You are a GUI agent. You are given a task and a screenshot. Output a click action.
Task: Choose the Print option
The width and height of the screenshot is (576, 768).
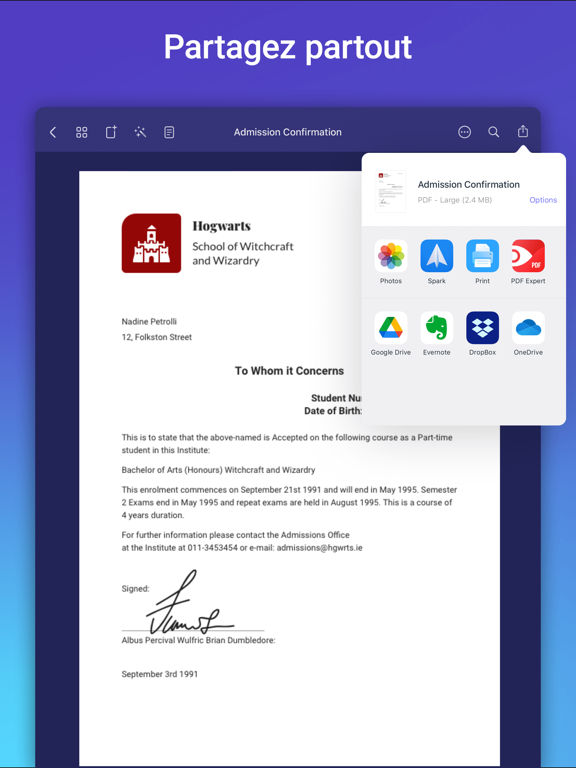(482, 262)
